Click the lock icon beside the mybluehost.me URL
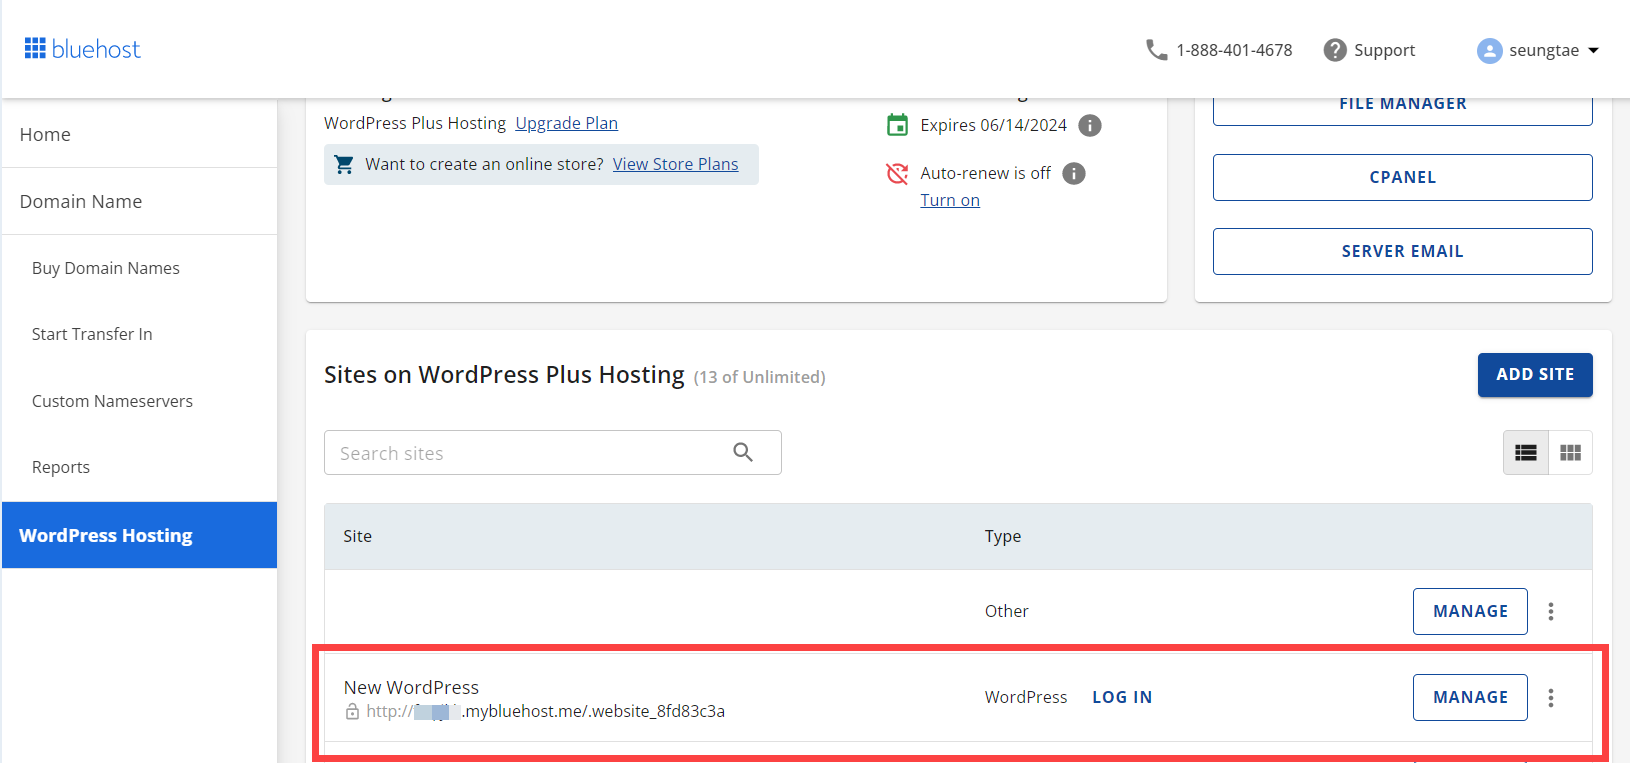This screenshot has width=1630, height=763. (352, 711)
